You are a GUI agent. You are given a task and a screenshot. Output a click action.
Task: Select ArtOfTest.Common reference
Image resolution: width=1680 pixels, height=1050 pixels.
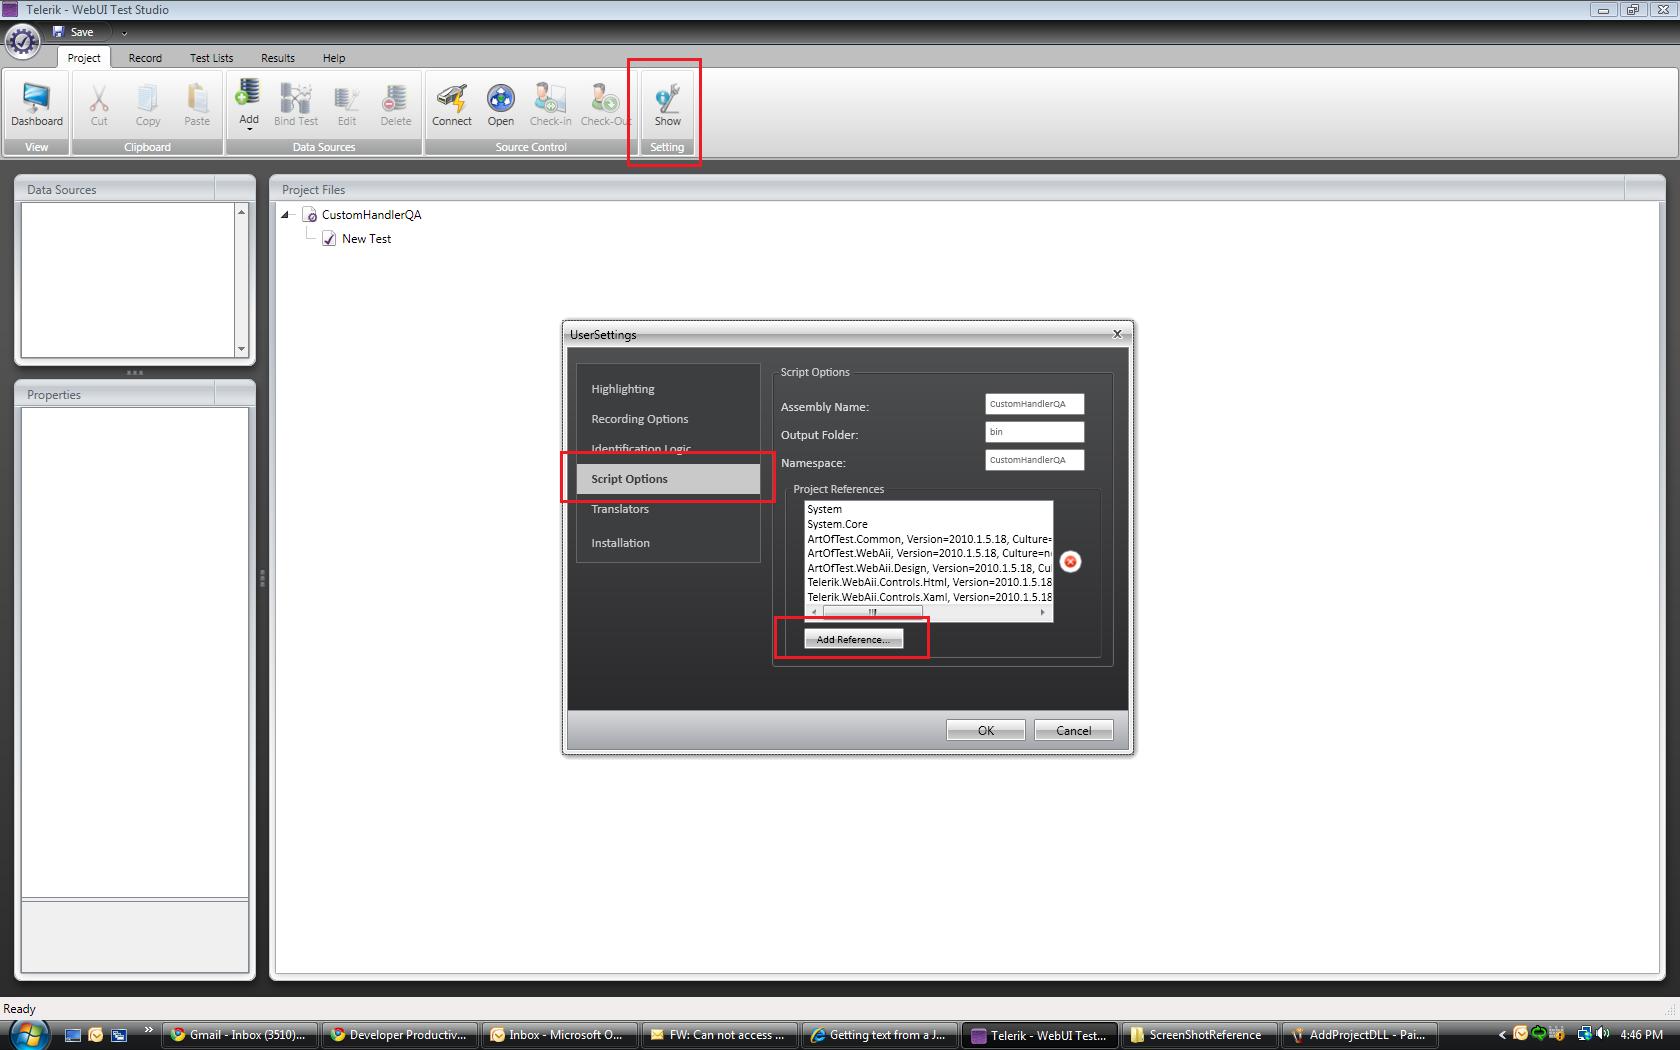pyautogui.click(x=928, y=539)
